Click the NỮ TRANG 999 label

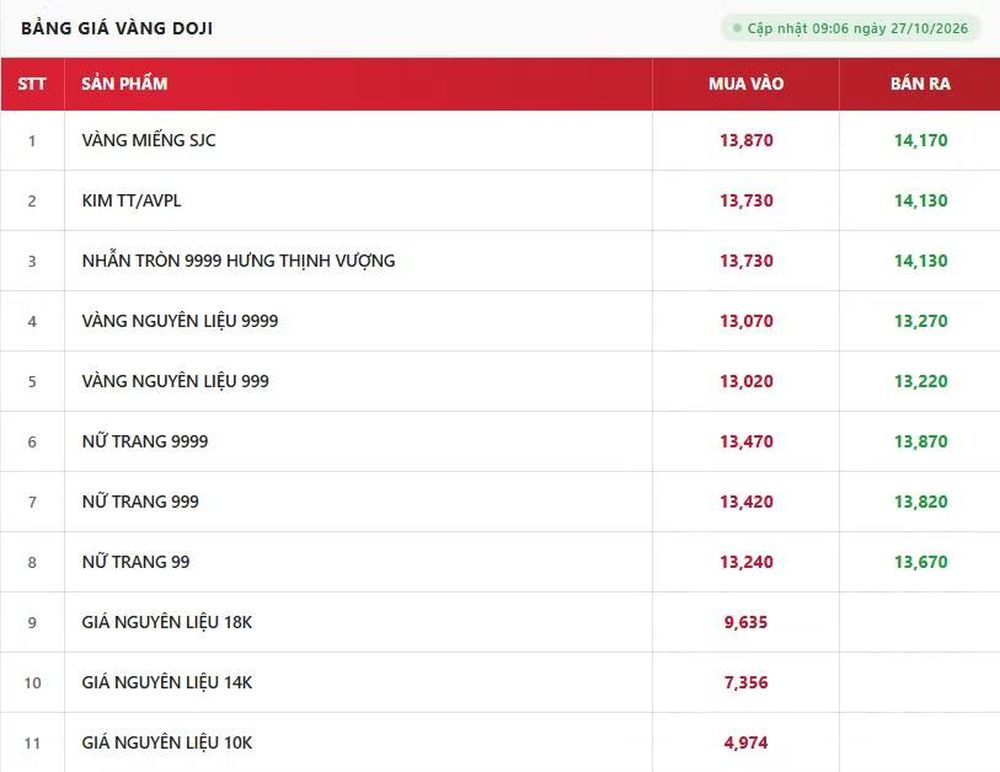[x=140, y=501]
